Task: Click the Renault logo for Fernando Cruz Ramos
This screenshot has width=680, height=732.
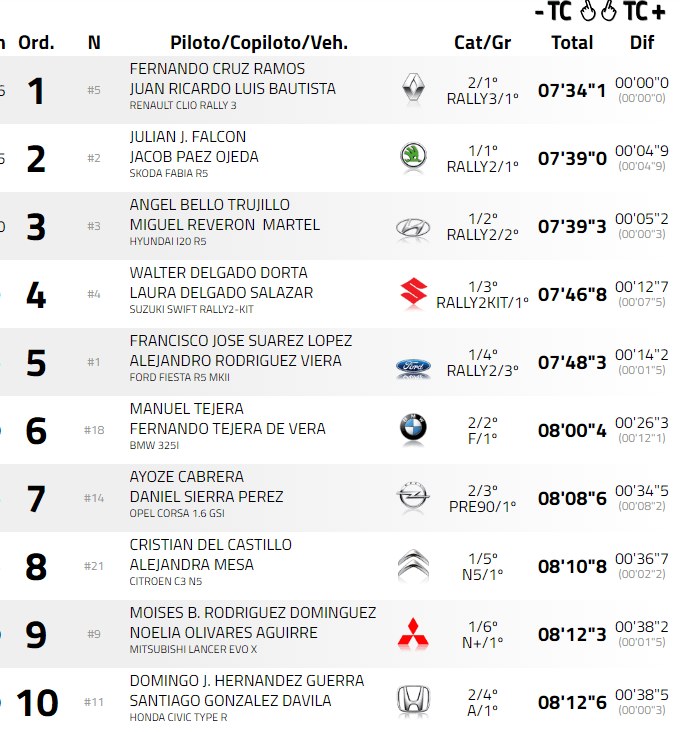Action: click(x=413, y=89)
